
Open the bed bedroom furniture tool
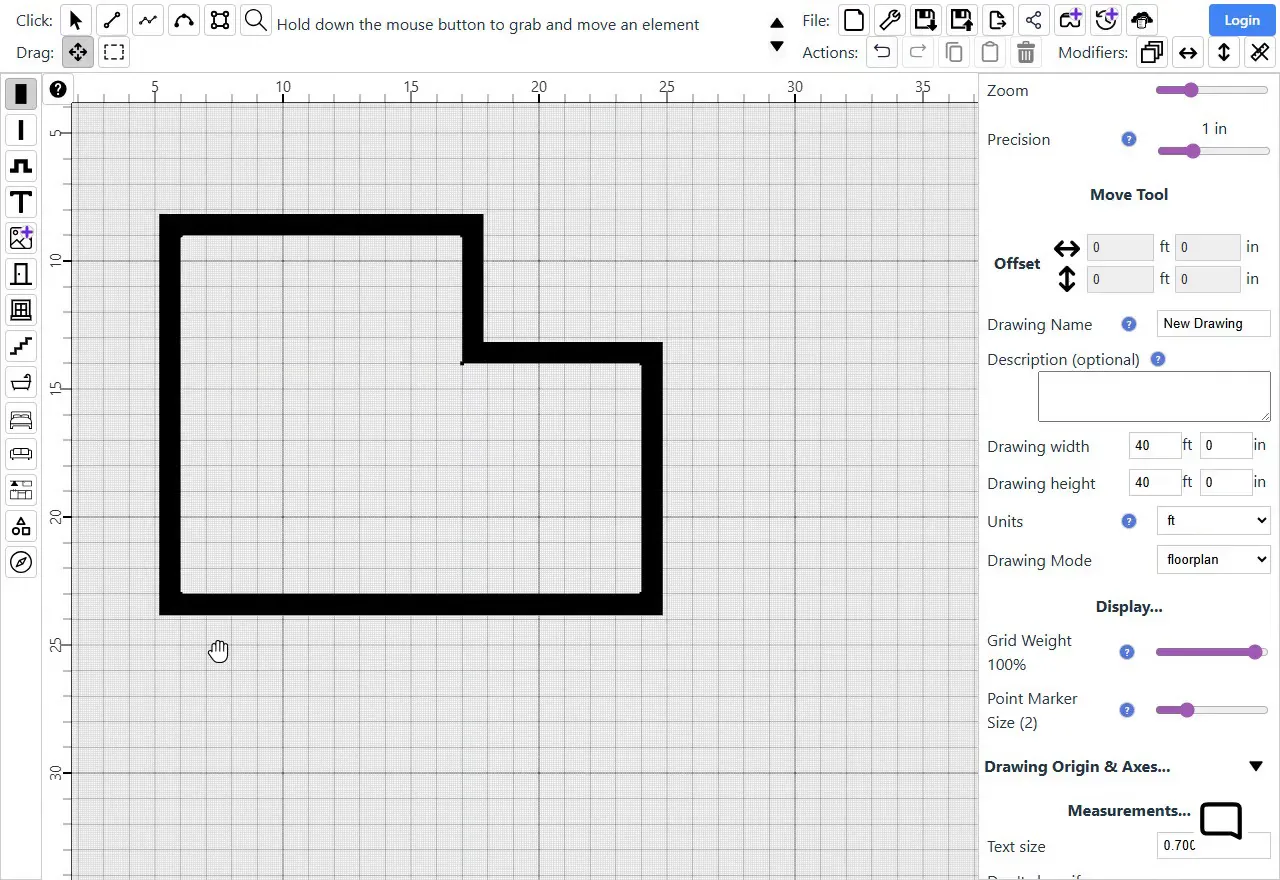point(21,418)
